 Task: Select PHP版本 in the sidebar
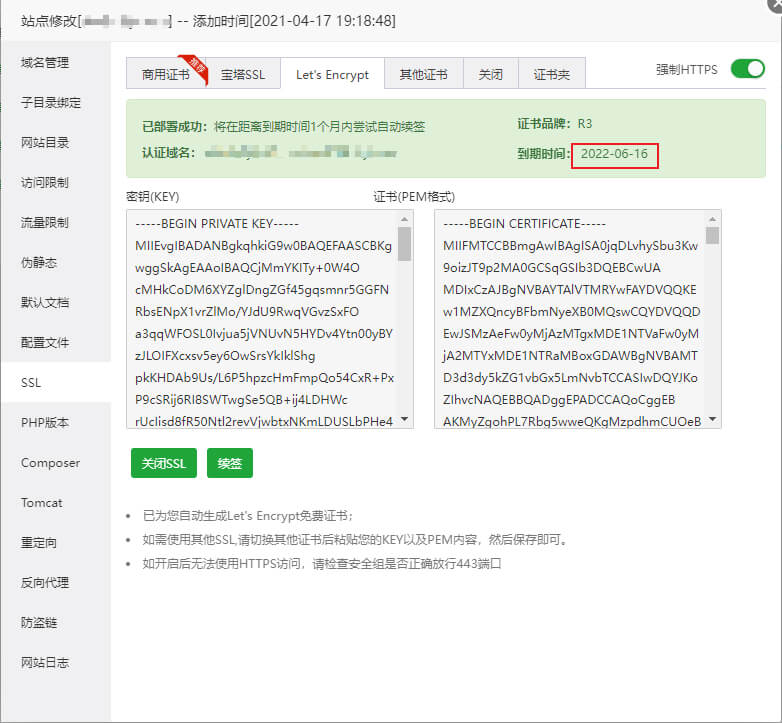point(45,423)
